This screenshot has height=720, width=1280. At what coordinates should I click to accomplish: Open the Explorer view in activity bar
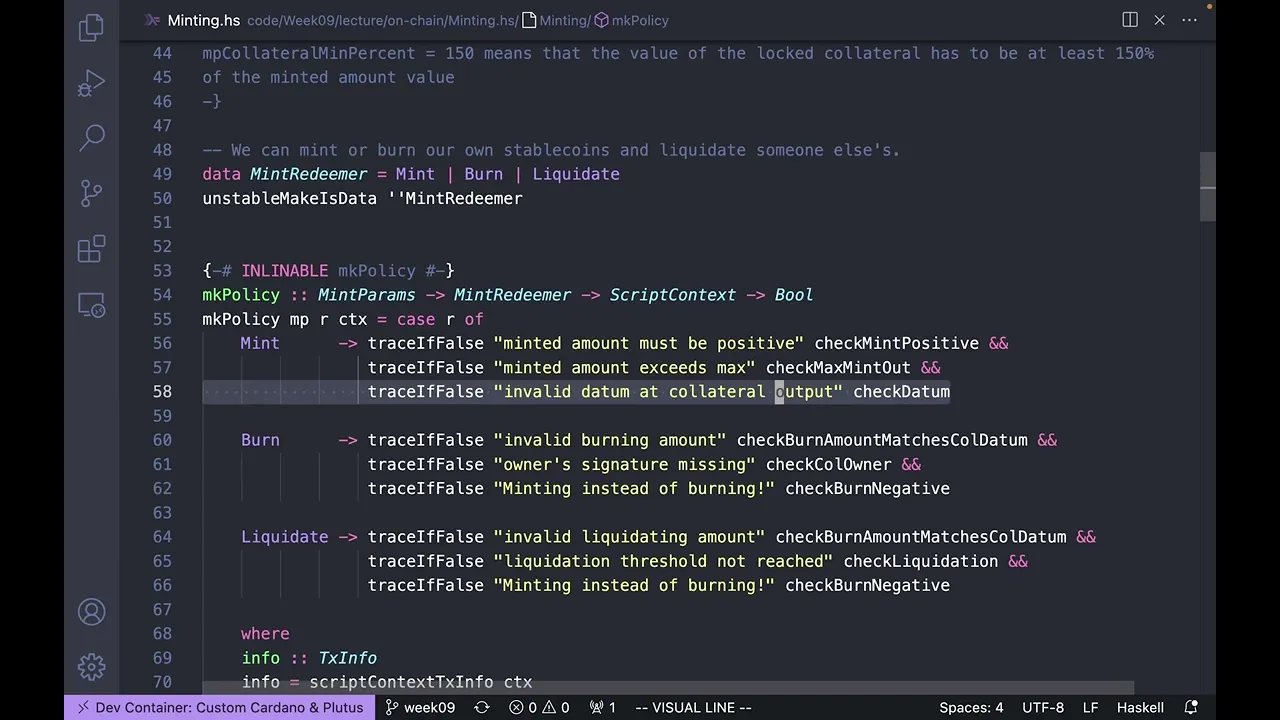point(91,27)
